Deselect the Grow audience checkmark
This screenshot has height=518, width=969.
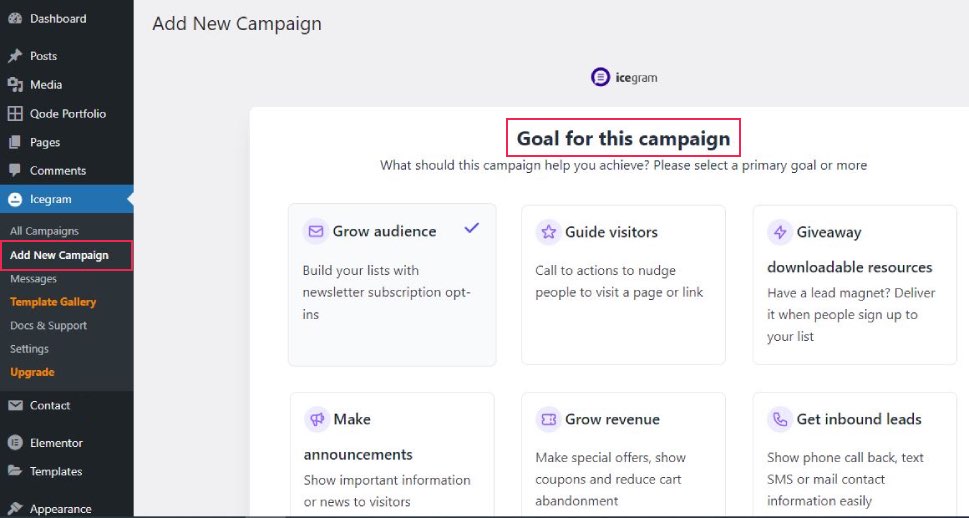tap(472, 228)
